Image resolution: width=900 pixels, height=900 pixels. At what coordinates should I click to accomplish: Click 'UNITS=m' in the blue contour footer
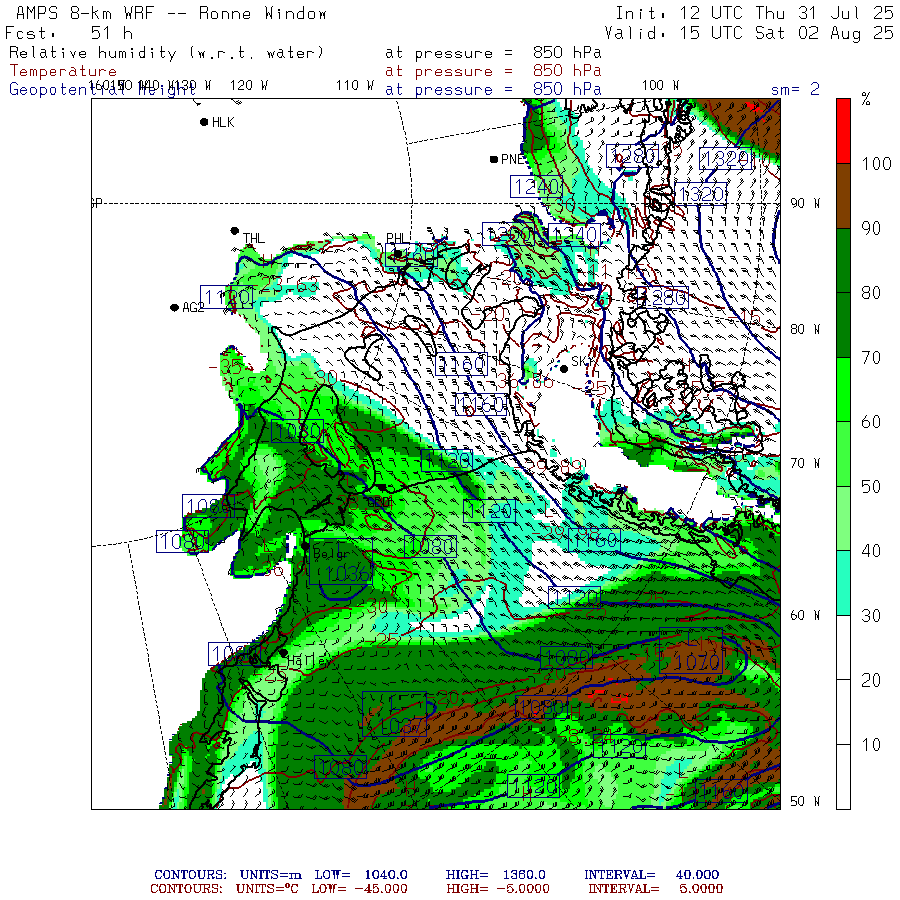(x=270, y=875)
